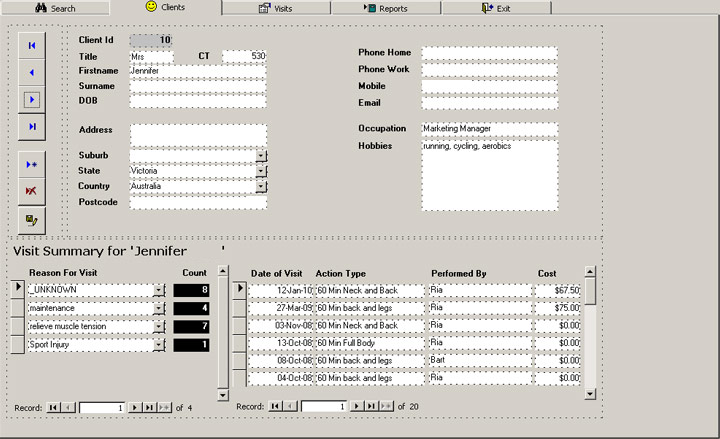
Task: First record button in Reason list navigator
Action: tap(53, 407)
